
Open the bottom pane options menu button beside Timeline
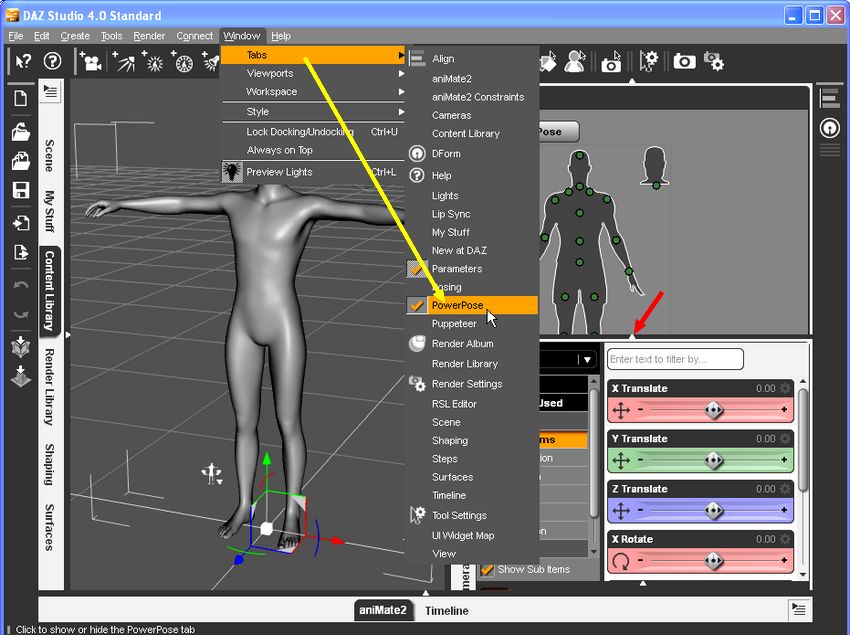(x=799, y=609)
